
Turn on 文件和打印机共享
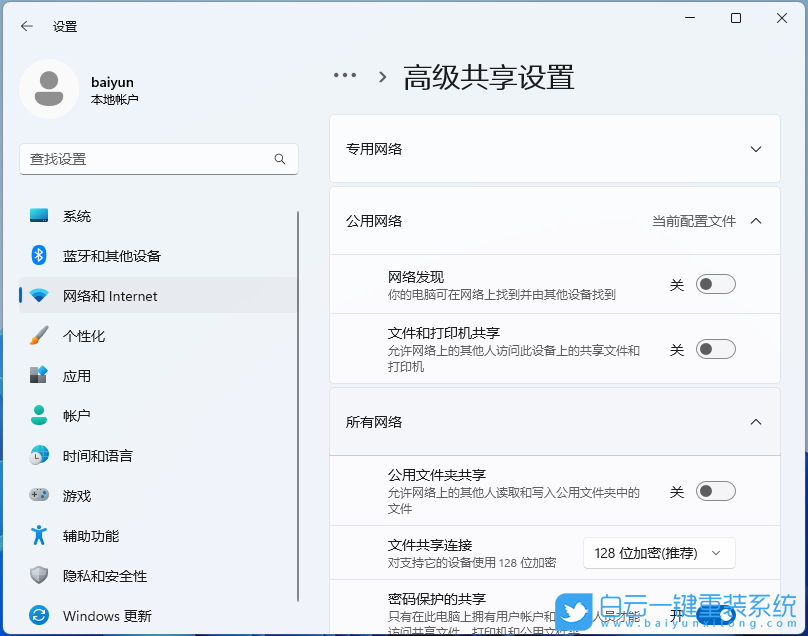click(714, 349)
